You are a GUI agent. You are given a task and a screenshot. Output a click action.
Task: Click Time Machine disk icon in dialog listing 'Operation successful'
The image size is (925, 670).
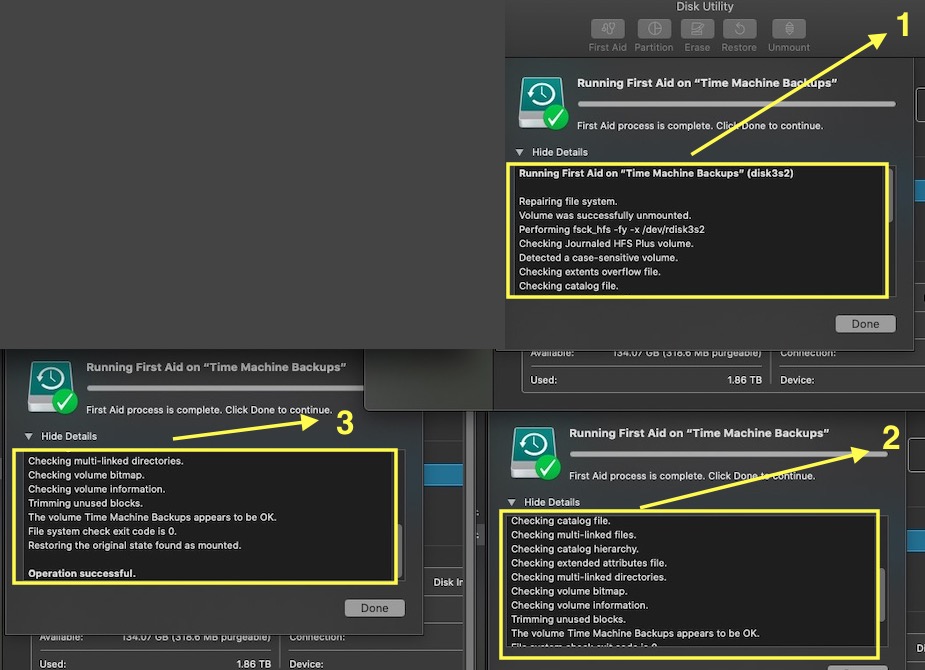point(52,387)
